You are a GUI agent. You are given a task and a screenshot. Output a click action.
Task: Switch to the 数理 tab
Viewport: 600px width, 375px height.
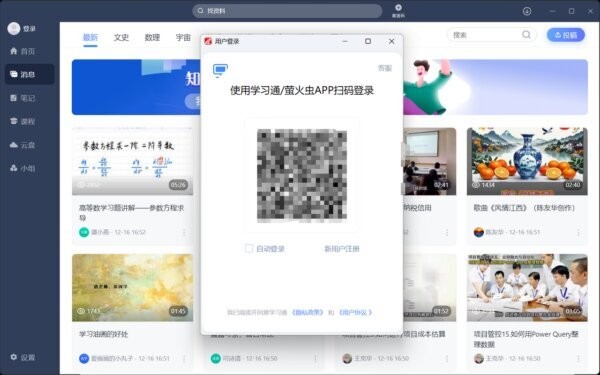152,38
